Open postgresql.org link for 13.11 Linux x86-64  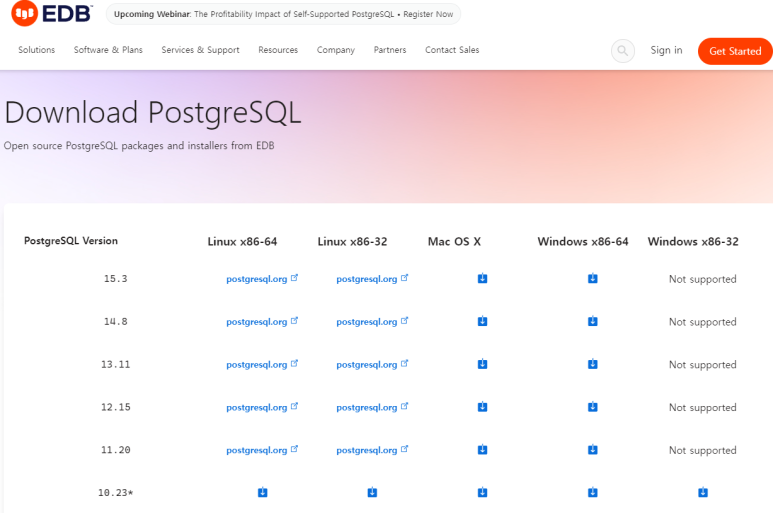pos(262,365)
